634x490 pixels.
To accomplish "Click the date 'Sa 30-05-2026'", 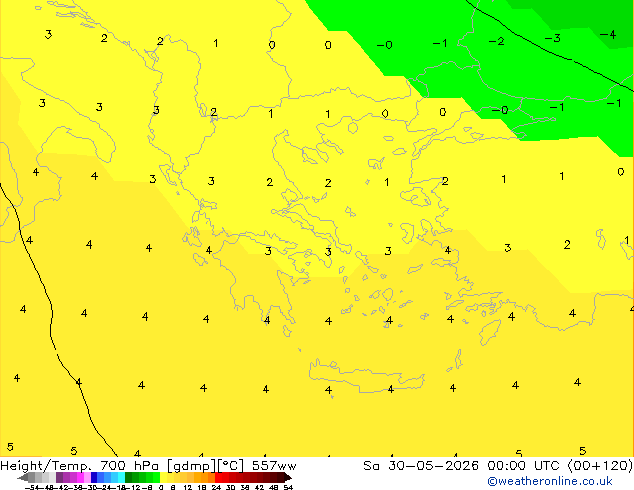I will tap(421, 466).
